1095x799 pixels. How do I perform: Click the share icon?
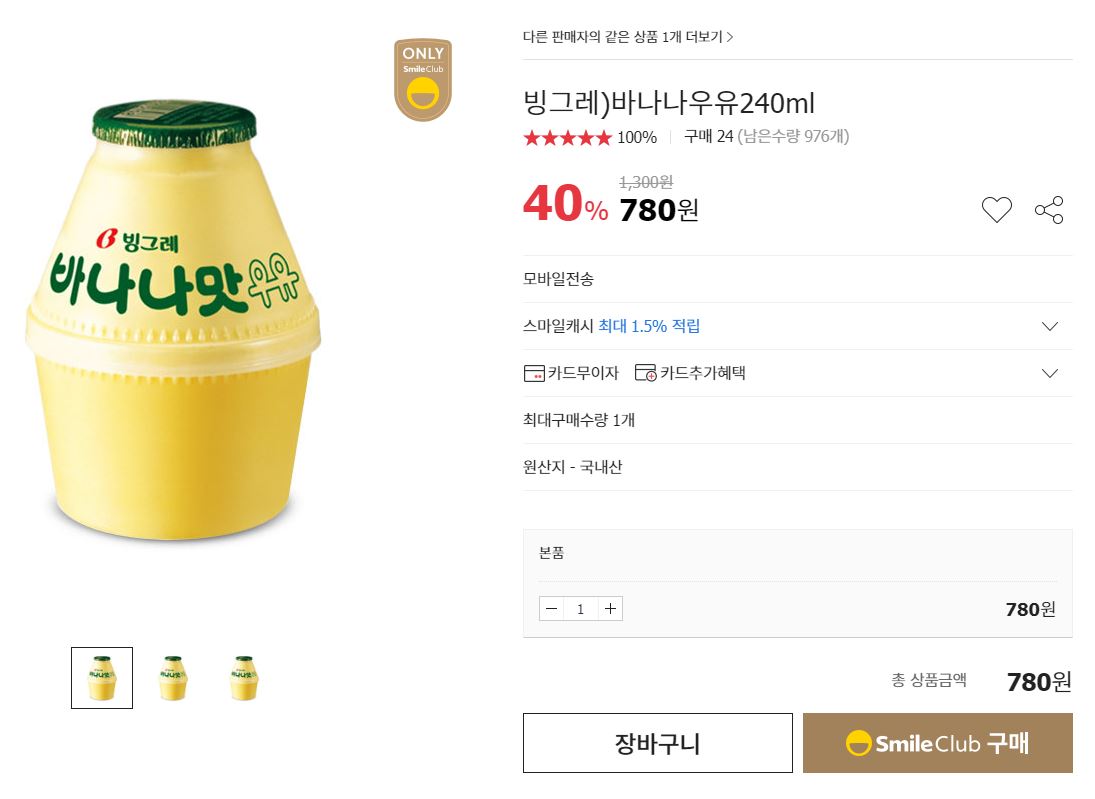click(x=1049, y=210)
